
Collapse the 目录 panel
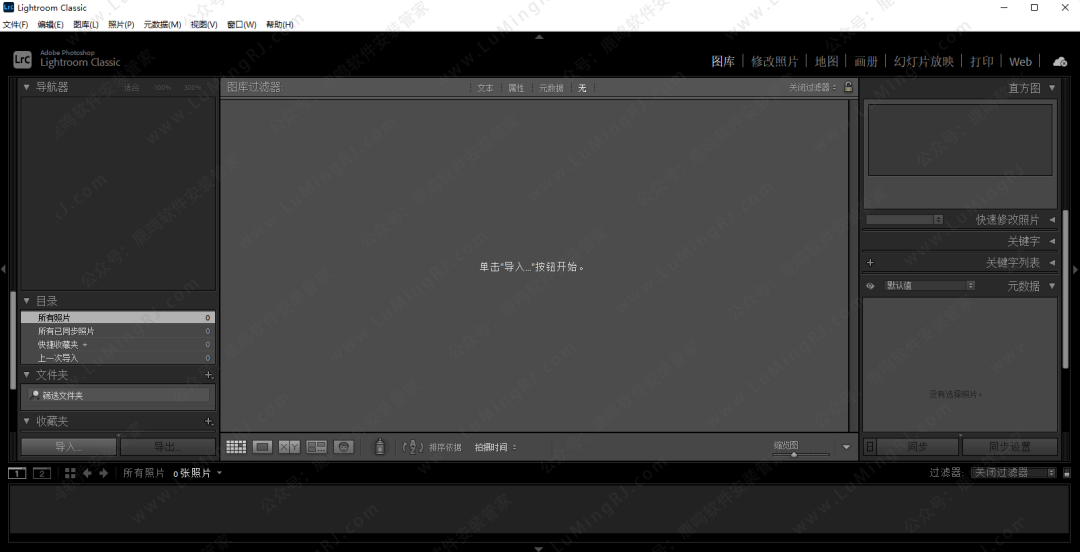click(x=27, y=301)
